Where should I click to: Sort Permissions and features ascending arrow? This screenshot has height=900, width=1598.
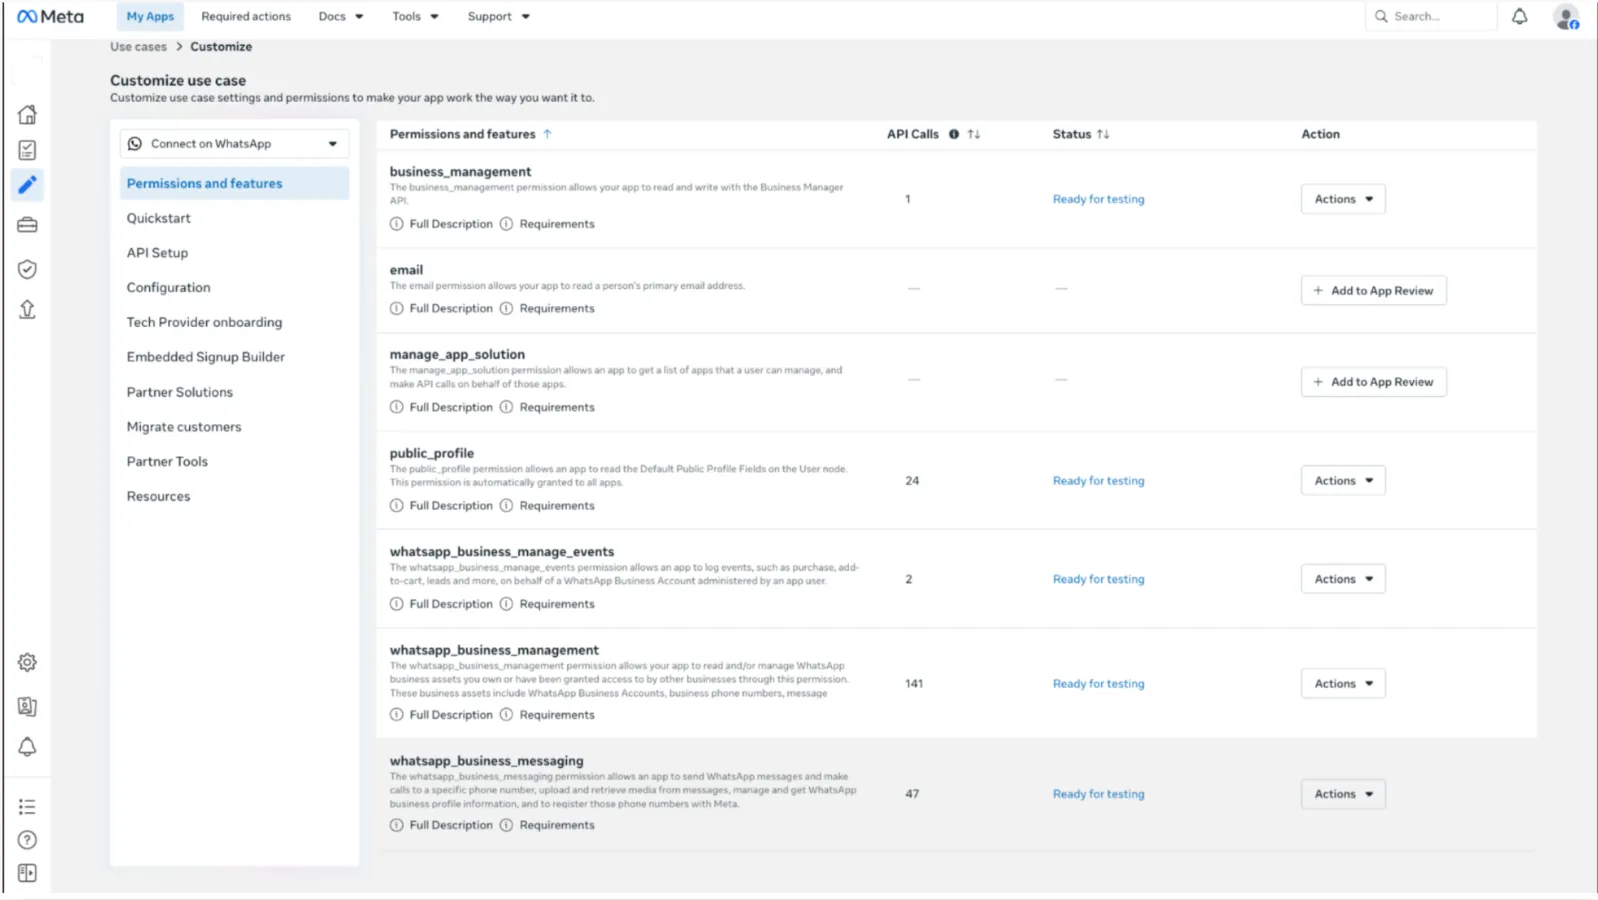click(x=547, y=134)
